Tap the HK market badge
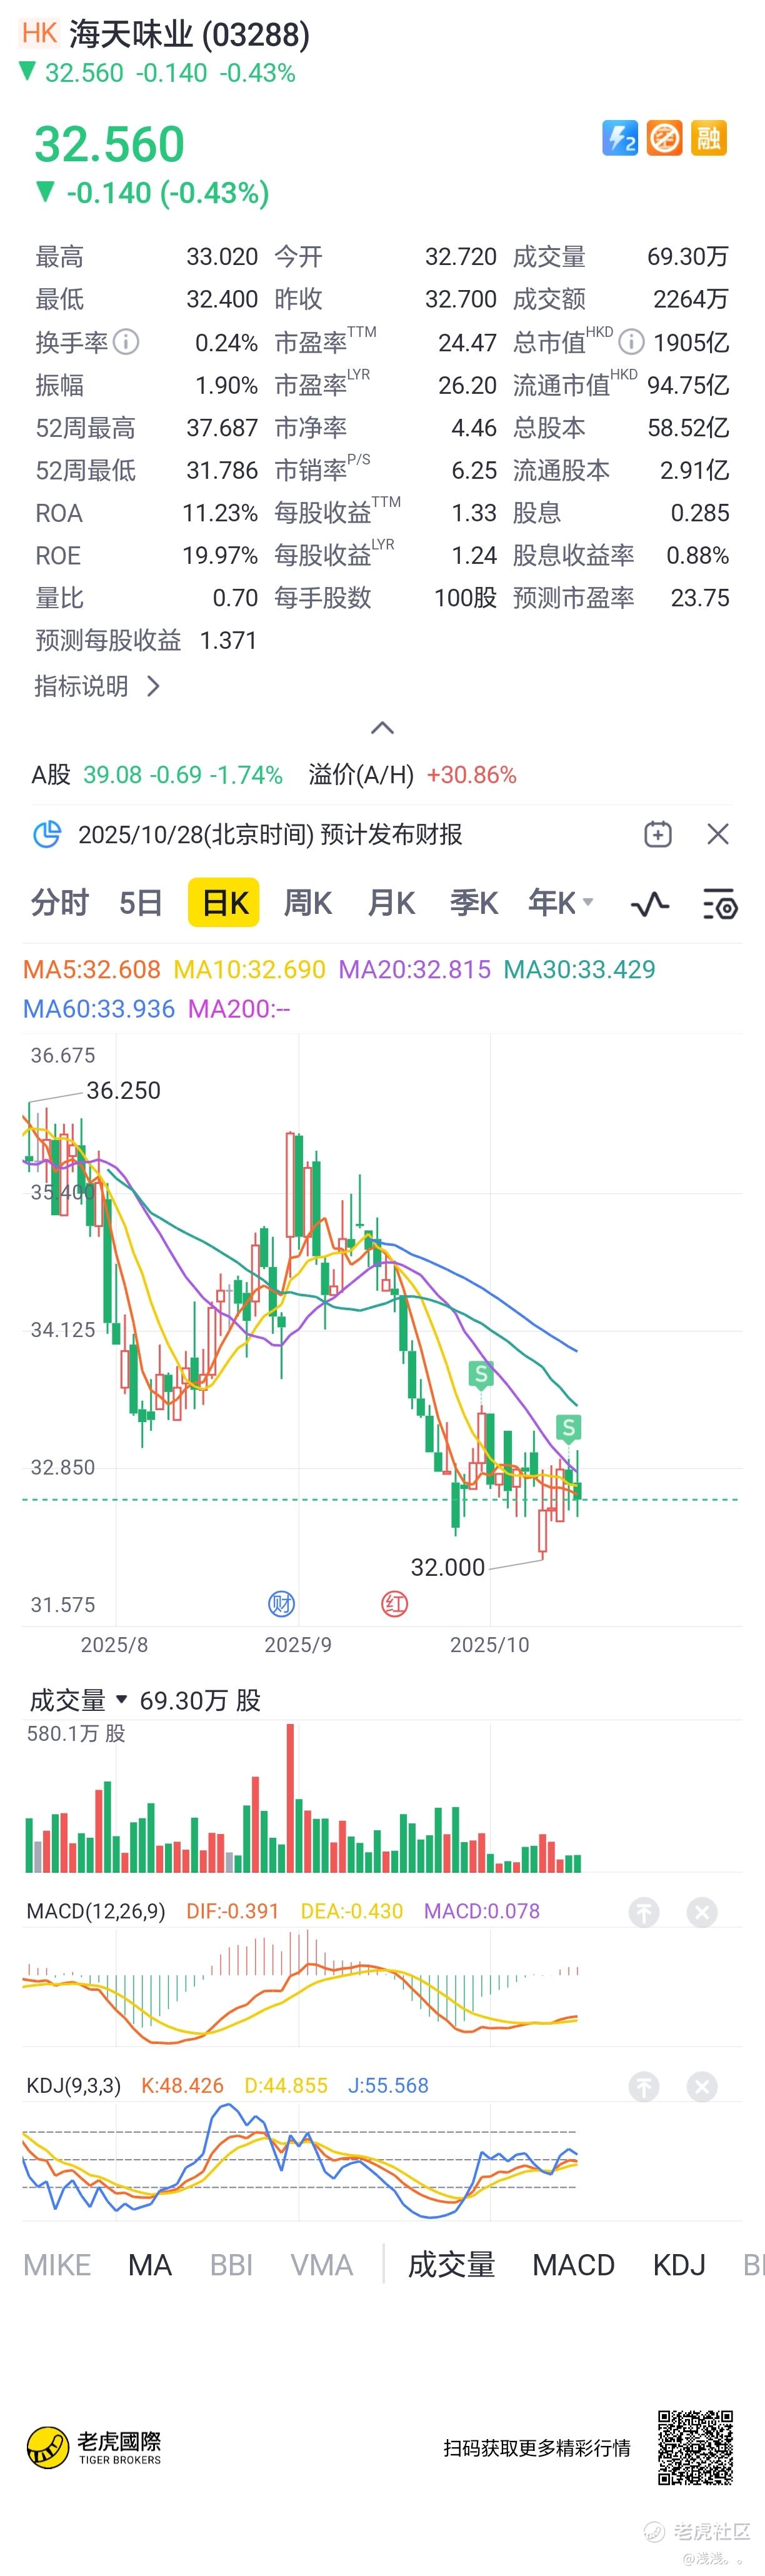Image resolution: width=765 pixels, height=2576 pixels. click(x=40, y=33)
